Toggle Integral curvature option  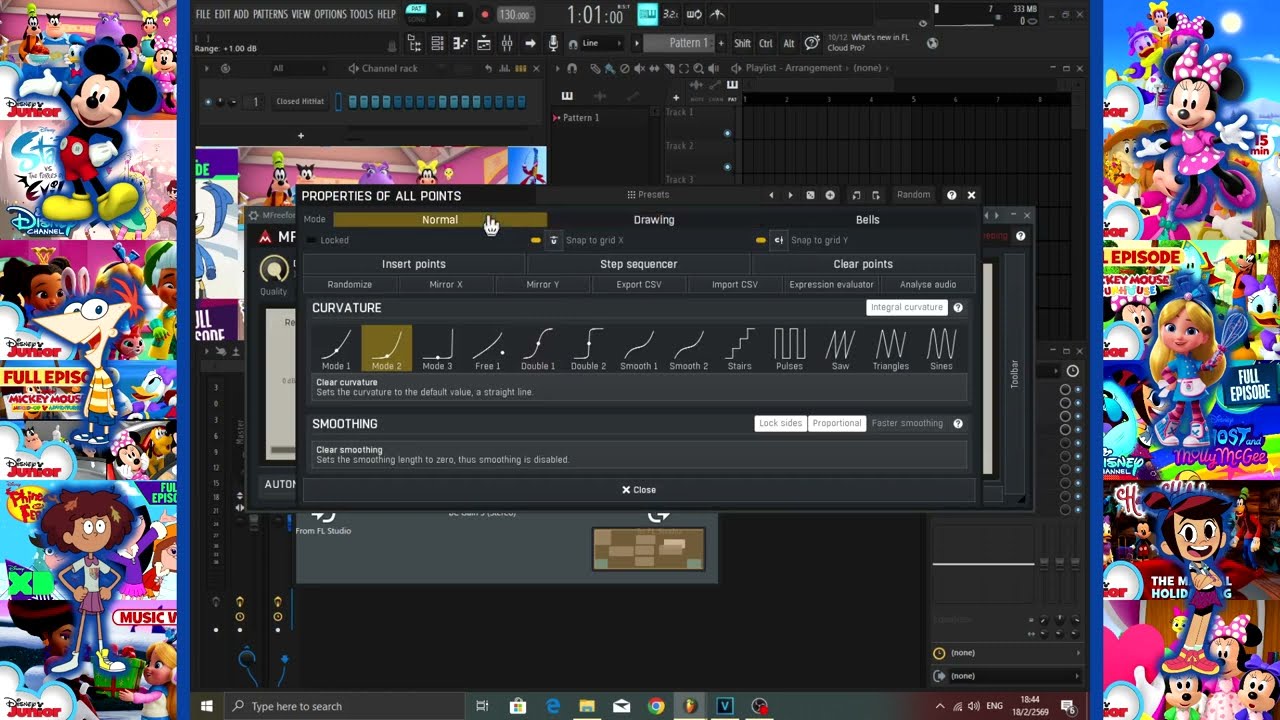(x=906, y=308)
